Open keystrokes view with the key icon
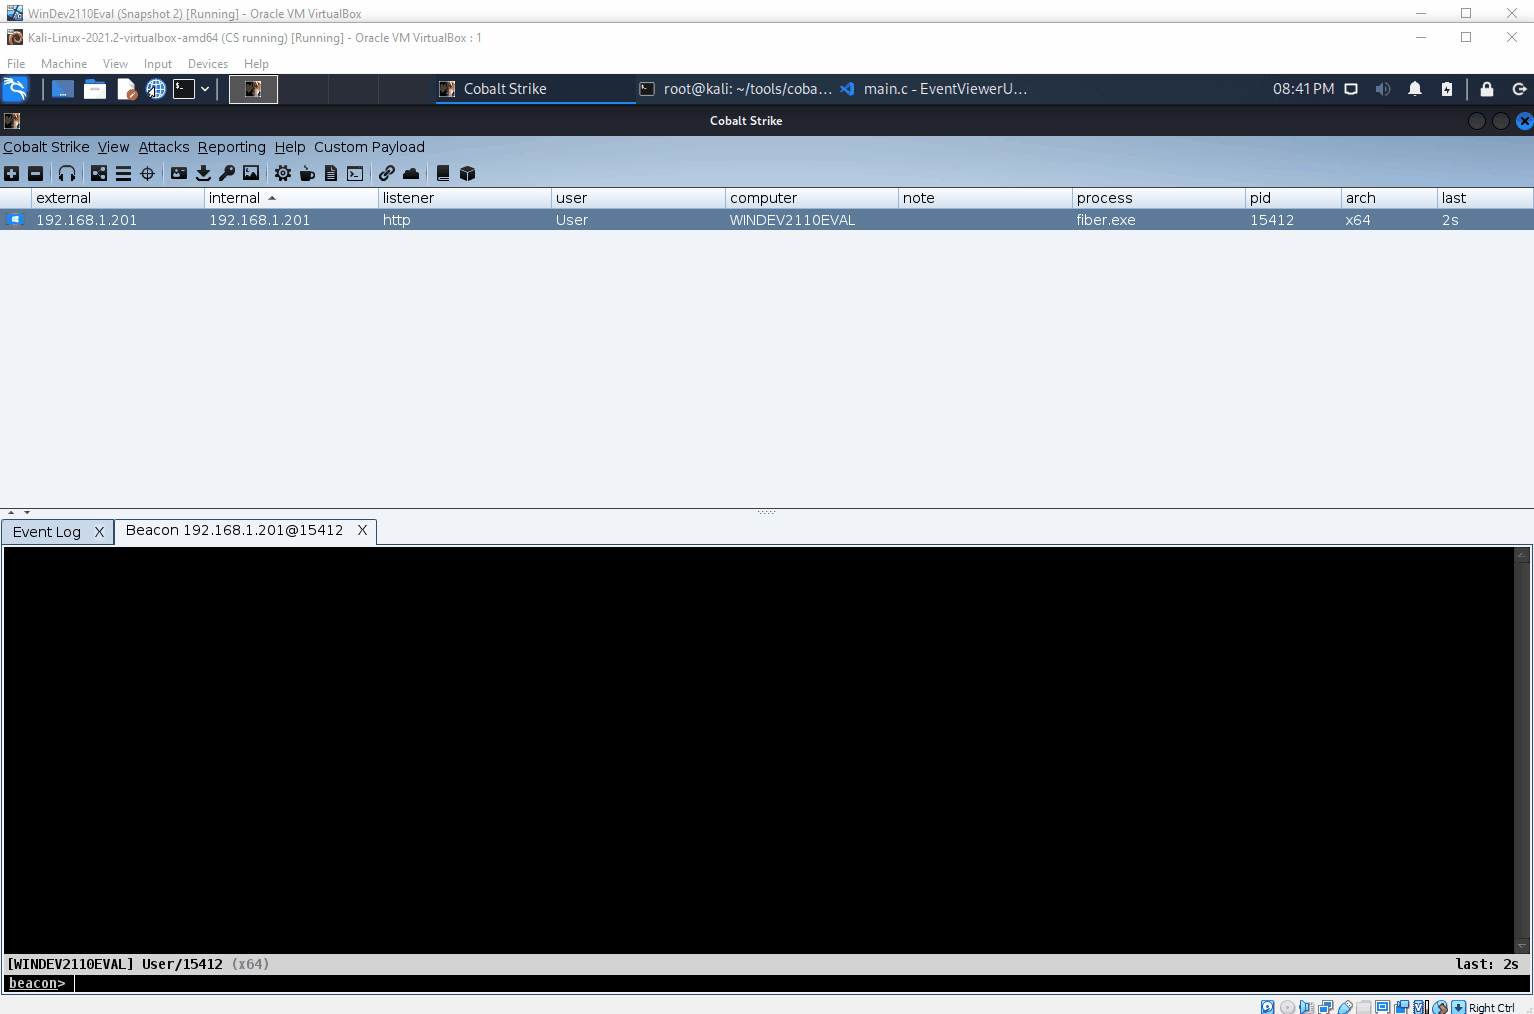Viewport: 1534px width, 1014px height. [x=227, y=173]
